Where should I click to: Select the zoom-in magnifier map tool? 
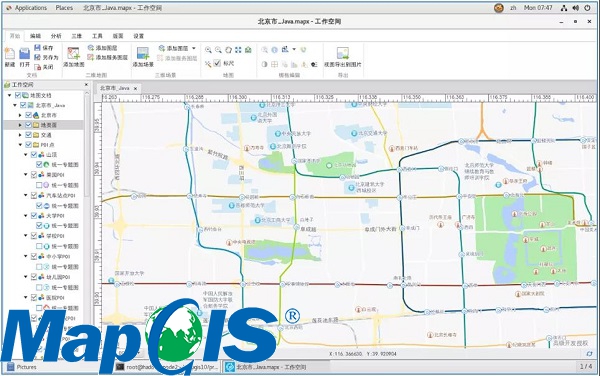point(208,50)
